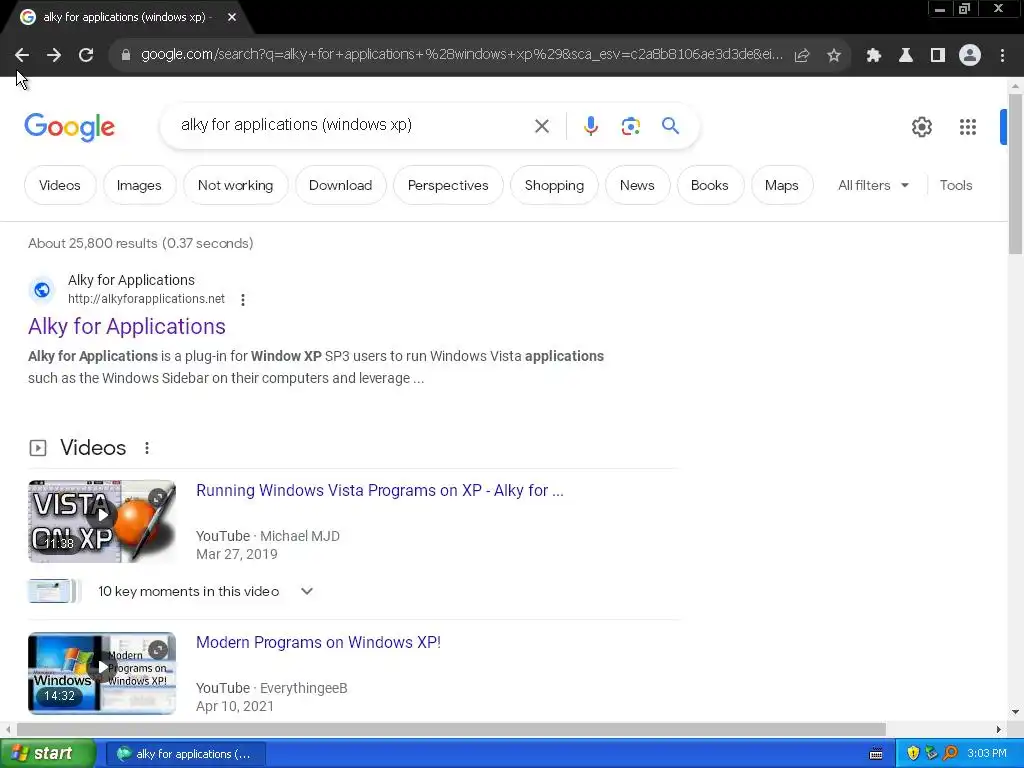Select the Not working filter chip
The image size is (1024, 768).
pyautogui.click(x=235, y=185)
